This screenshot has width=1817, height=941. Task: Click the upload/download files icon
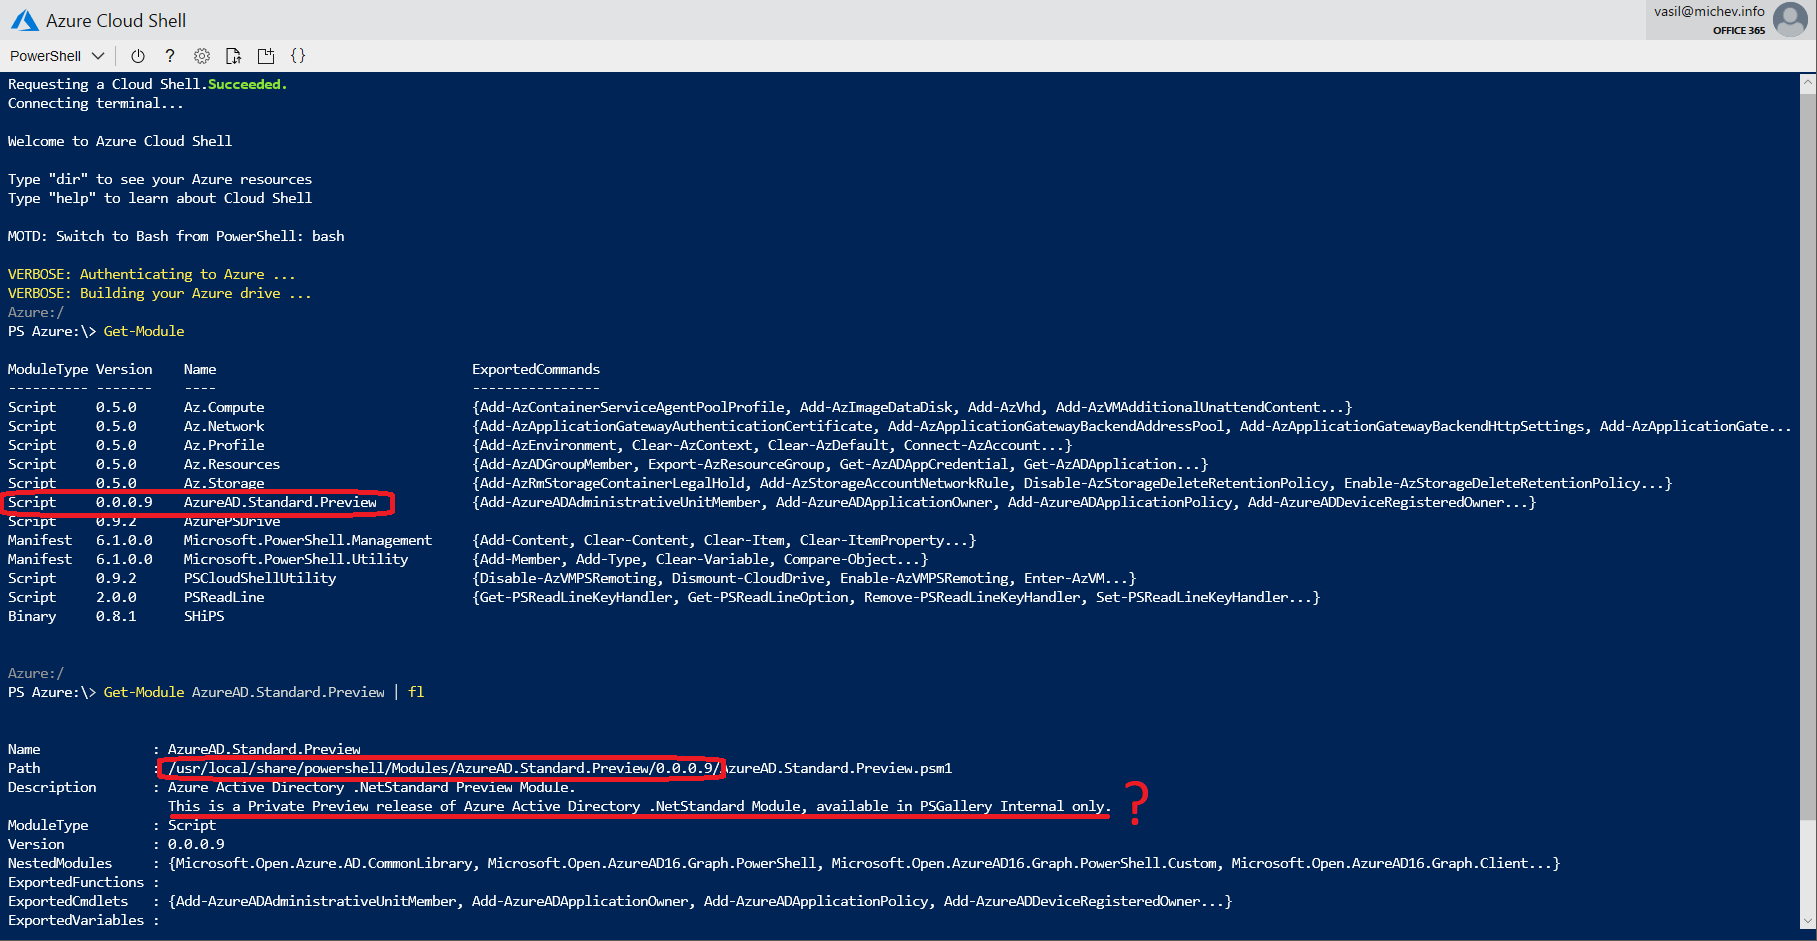(234, 56)
